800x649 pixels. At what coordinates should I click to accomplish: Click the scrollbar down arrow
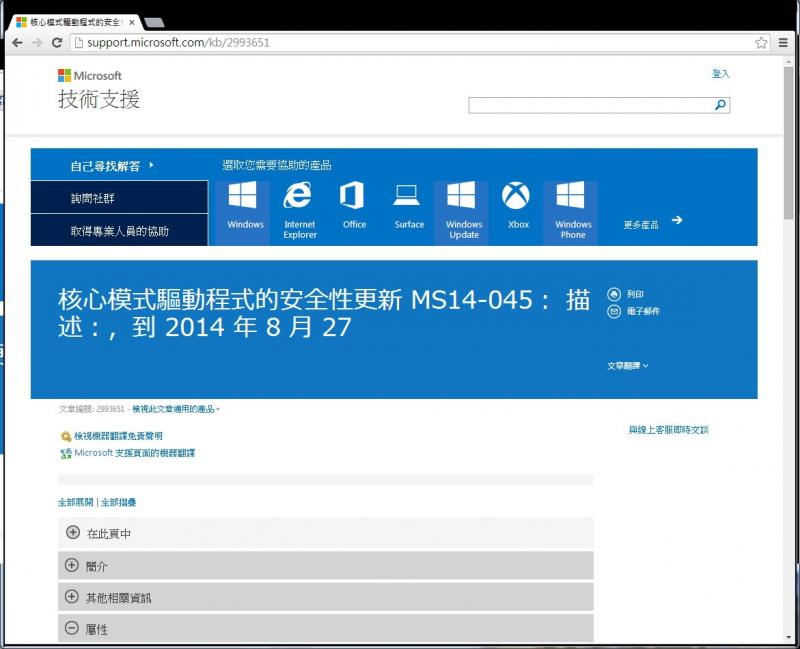pyautogui.click(x=789, y=638)
